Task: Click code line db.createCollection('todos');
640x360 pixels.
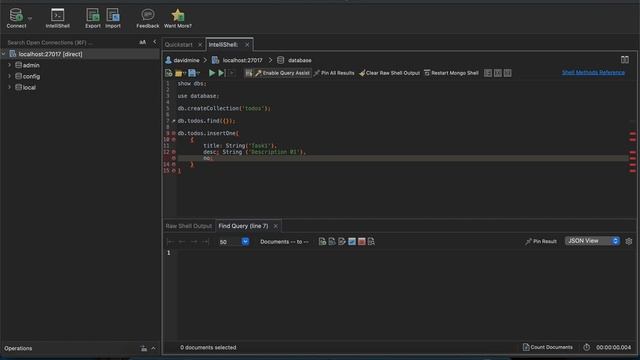Action: click(x=224, y=108)
